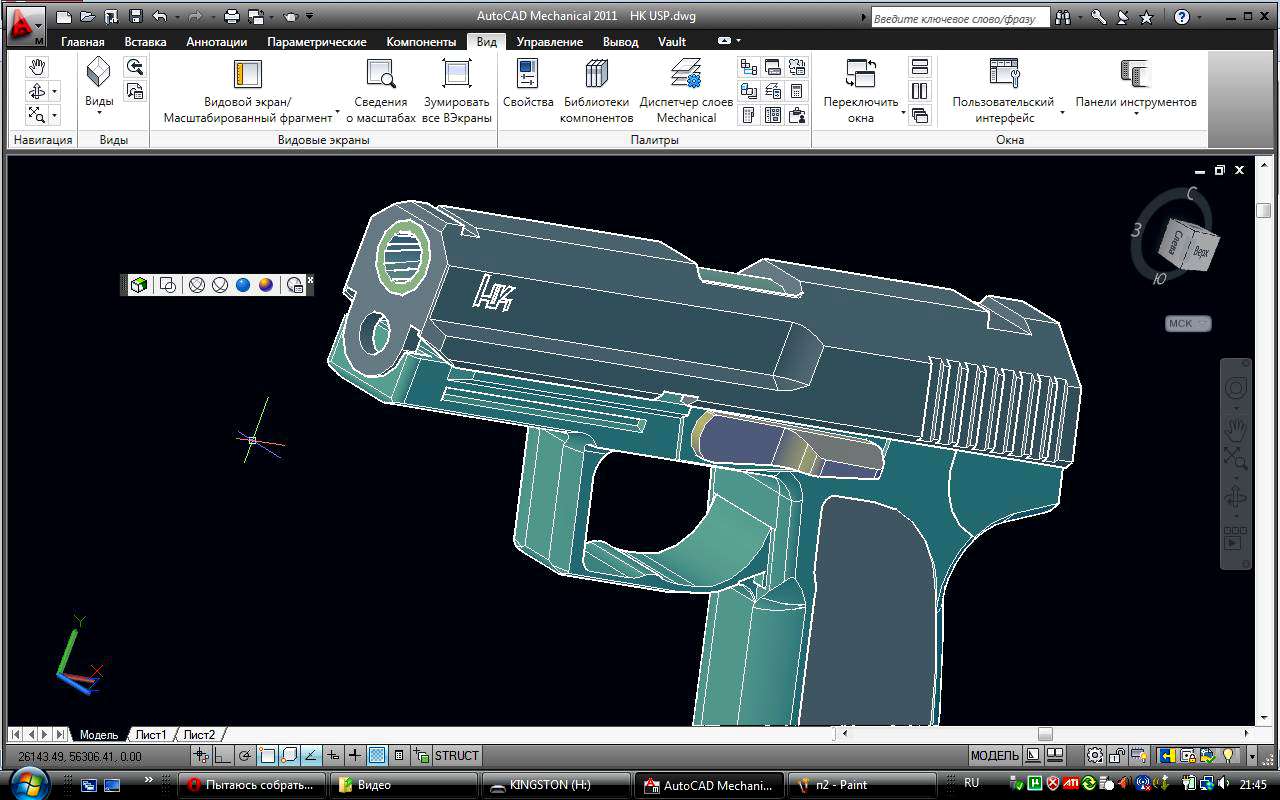1280x800 pixels.
Task: Click the calculator palette icon
Action: pyautogui.click(x=797, y=91)
